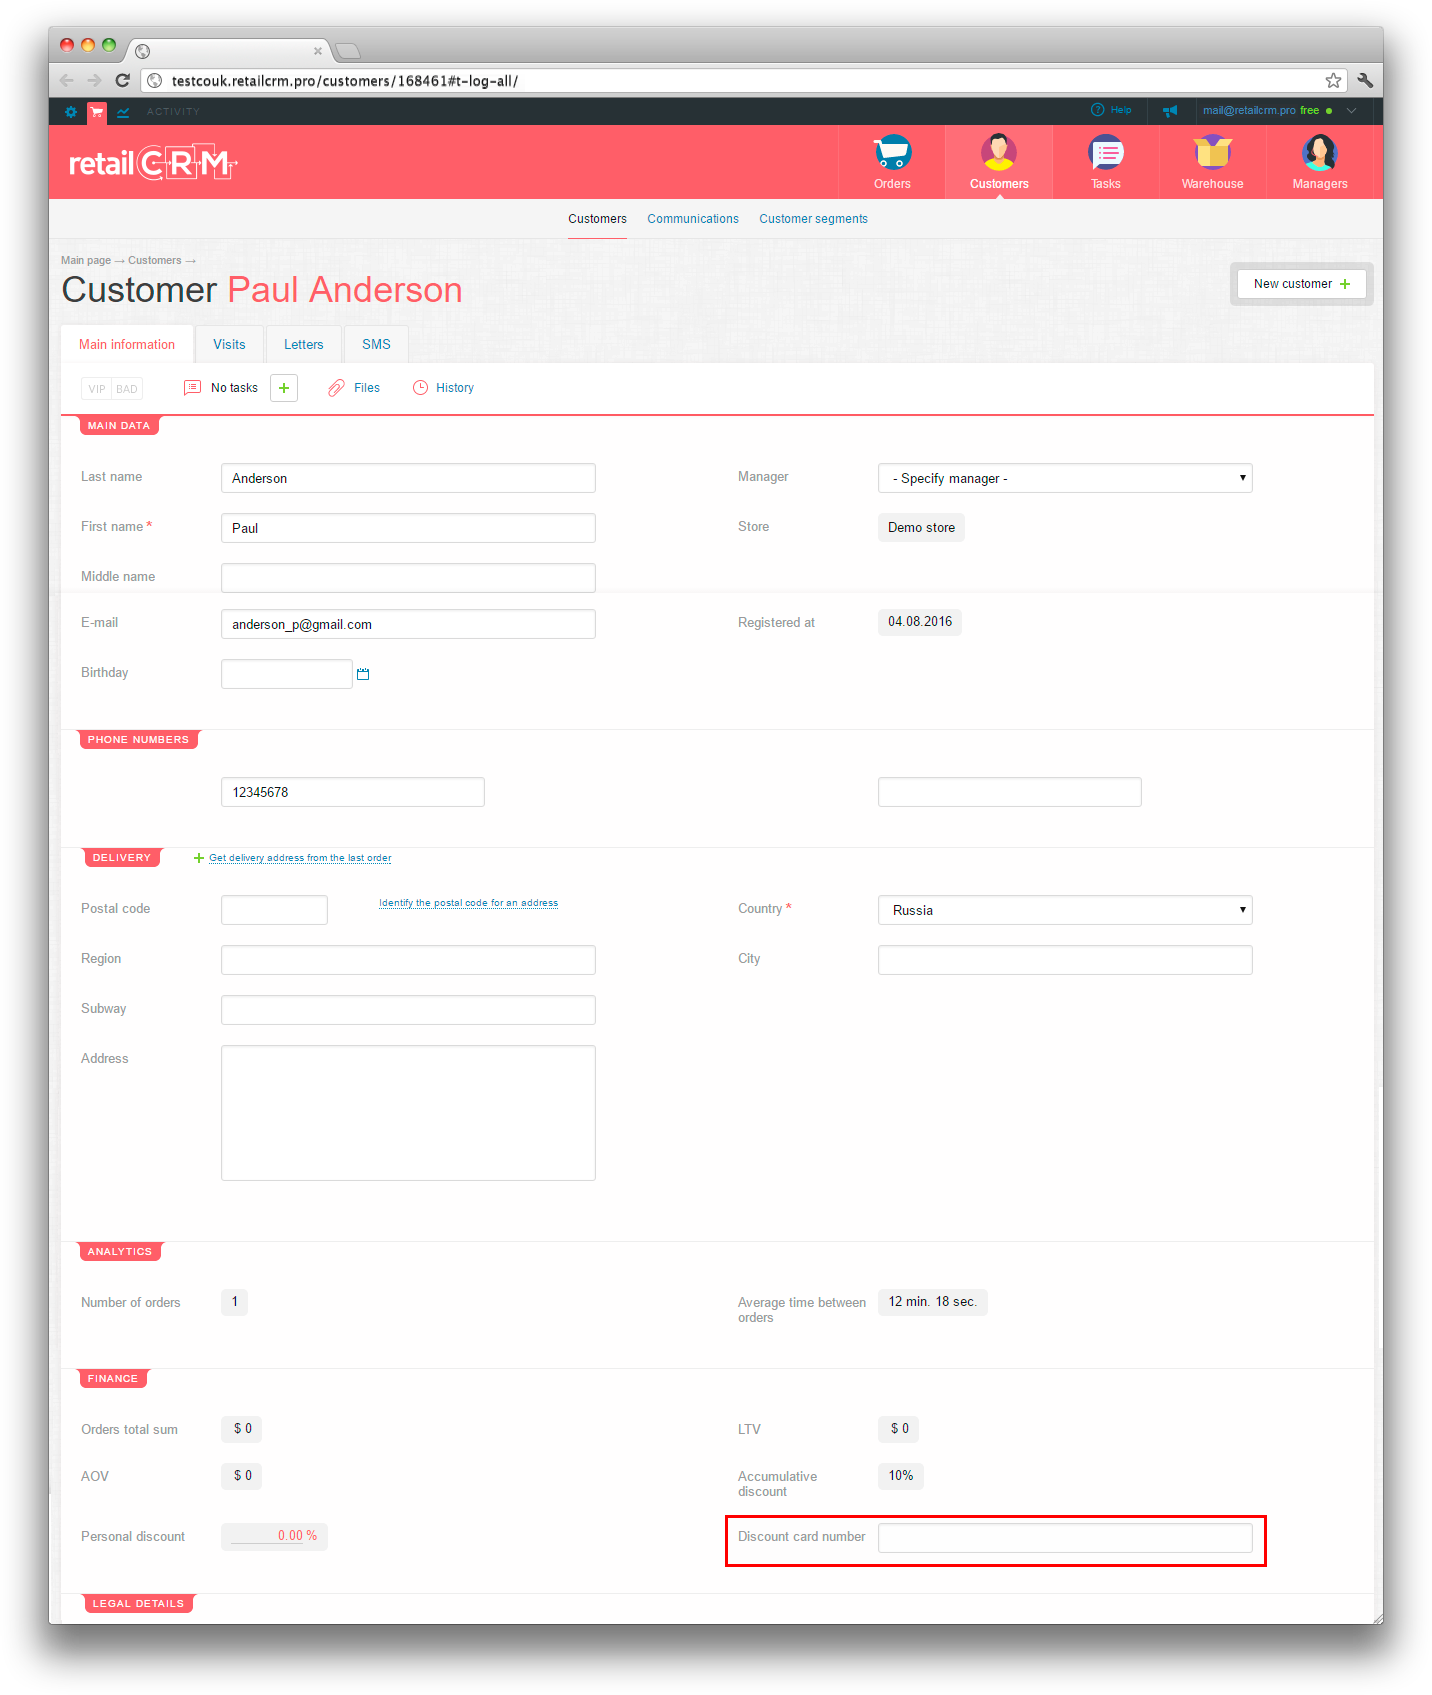This screenshot has height=1695, width=1432.
Task: Click the browser reload button
Action: [122, 81]
